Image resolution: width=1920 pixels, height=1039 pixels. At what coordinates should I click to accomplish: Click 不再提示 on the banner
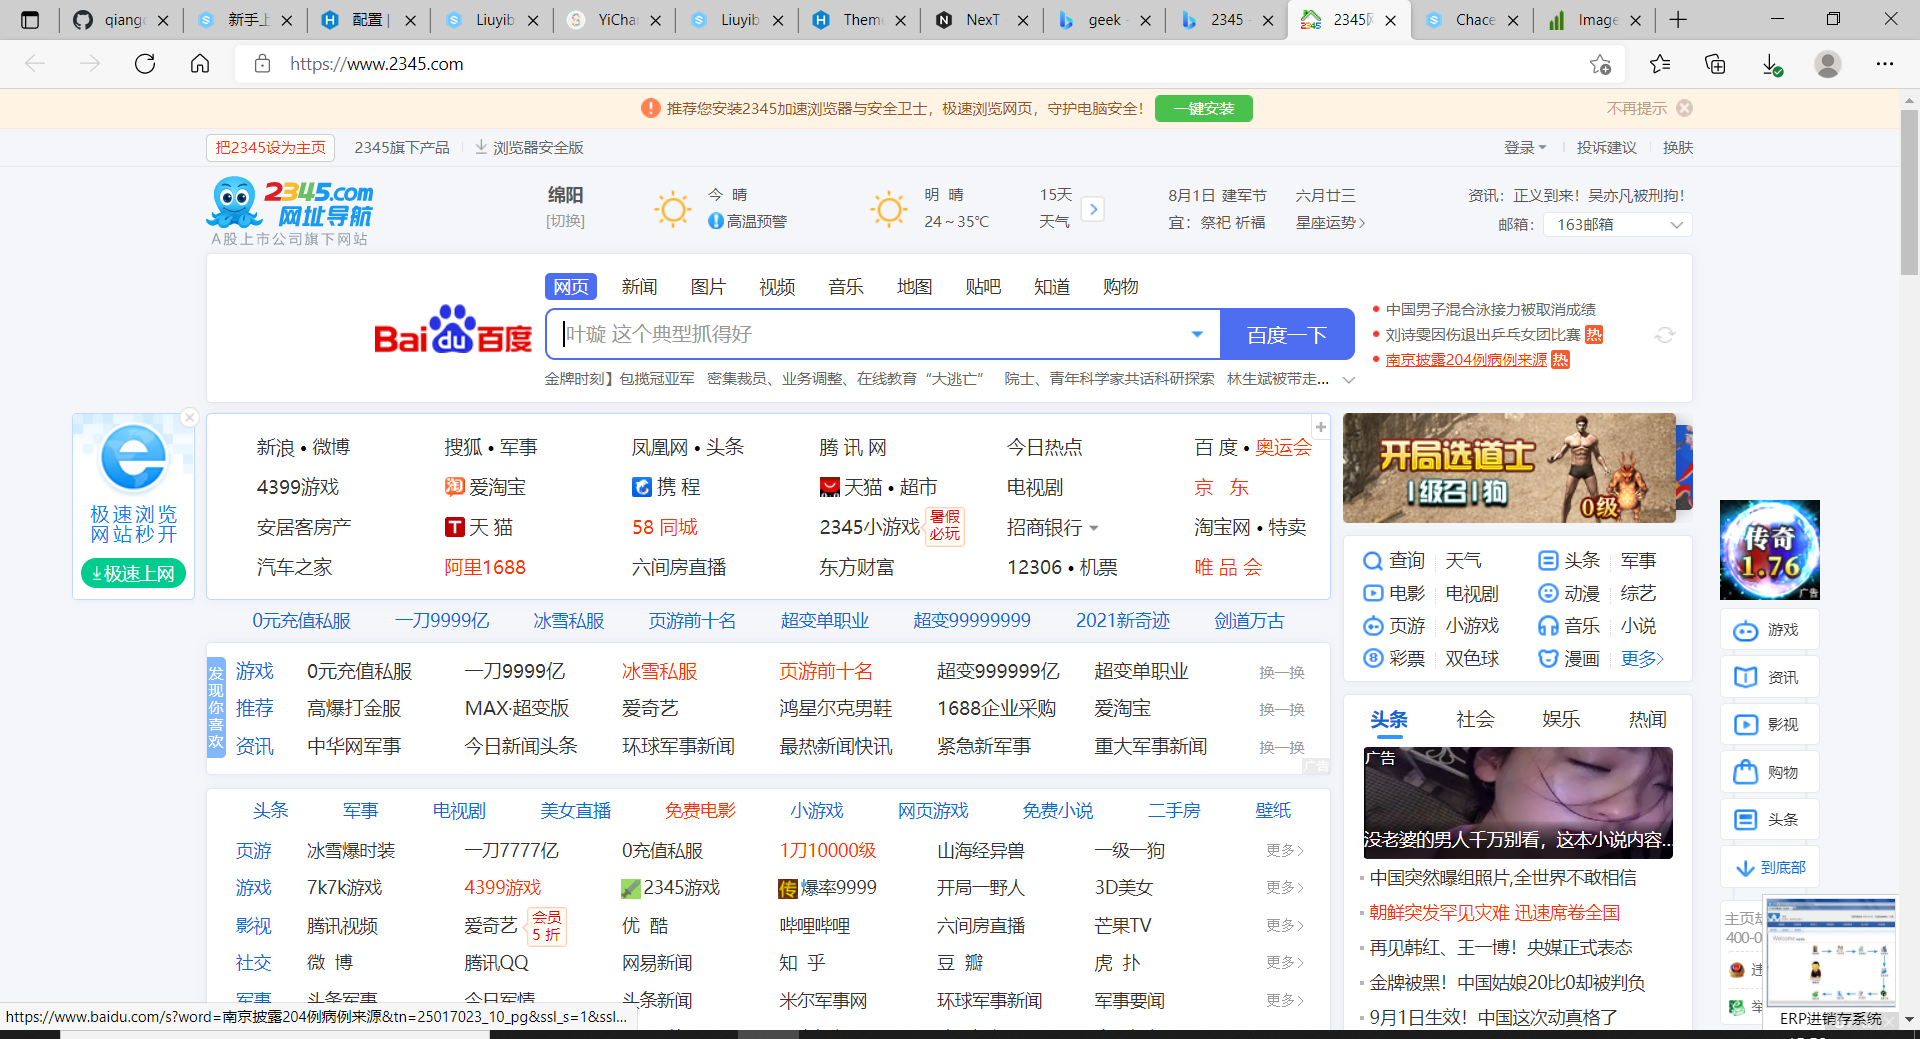1636,108
